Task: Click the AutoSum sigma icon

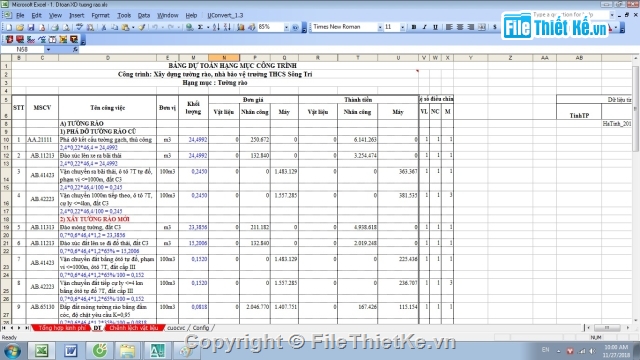Action: point(200,27)
